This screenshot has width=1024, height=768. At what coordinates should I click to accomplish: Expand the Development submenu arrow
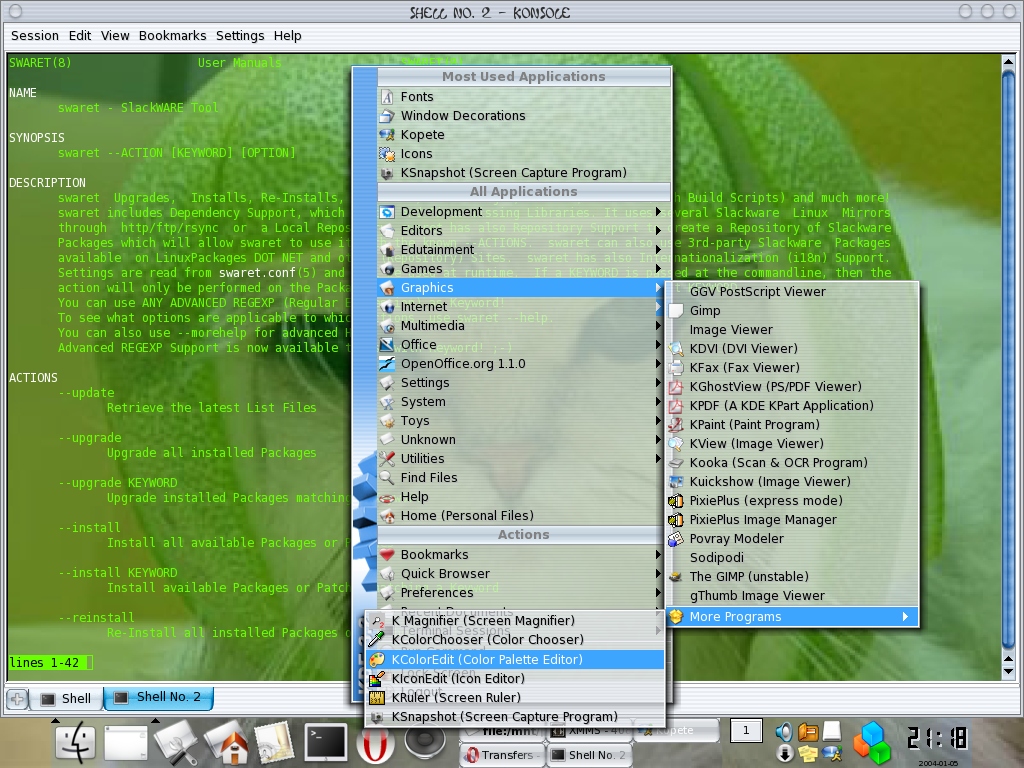tap(658, 212)
